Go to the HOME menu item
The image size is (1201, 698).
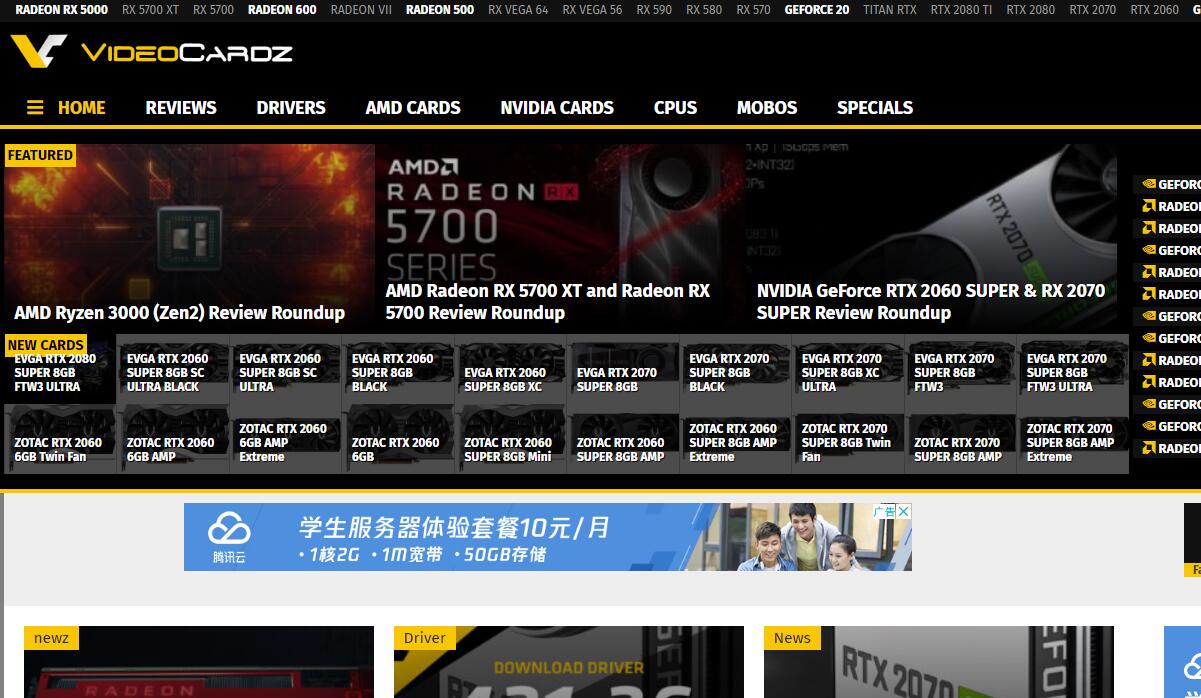81,108
